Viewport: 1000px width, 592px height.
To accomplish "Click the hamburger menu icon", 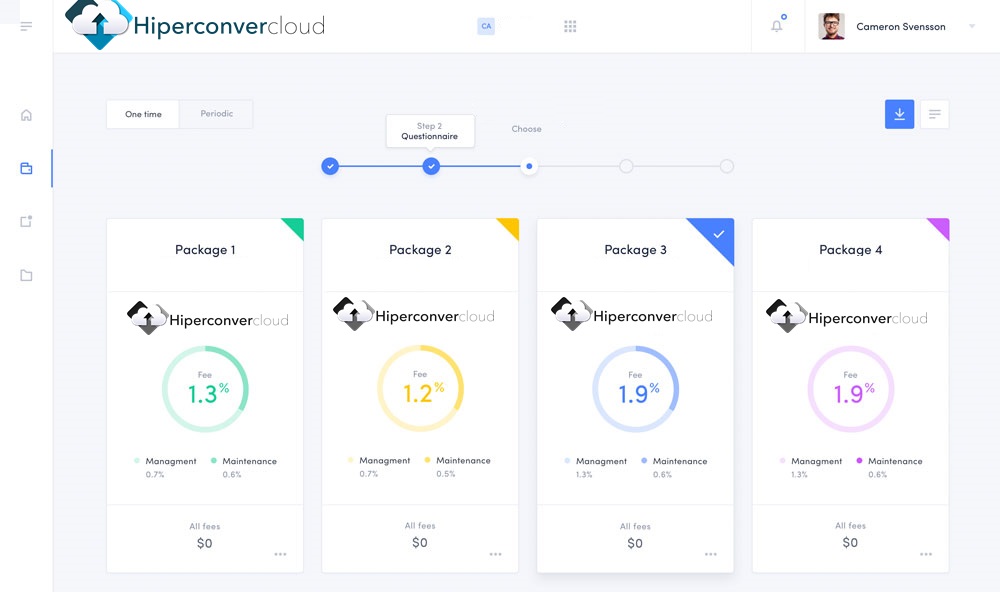I will click(26, 26).
